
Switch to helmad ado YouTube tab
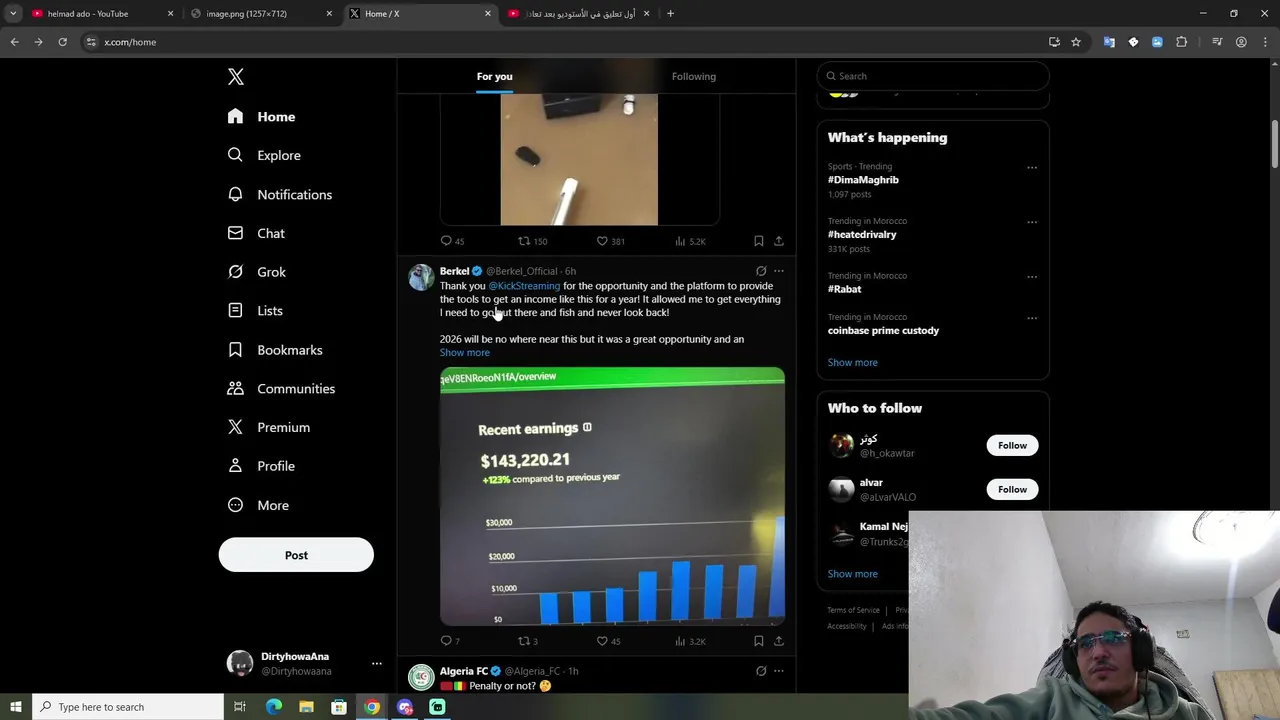[102, 14]
